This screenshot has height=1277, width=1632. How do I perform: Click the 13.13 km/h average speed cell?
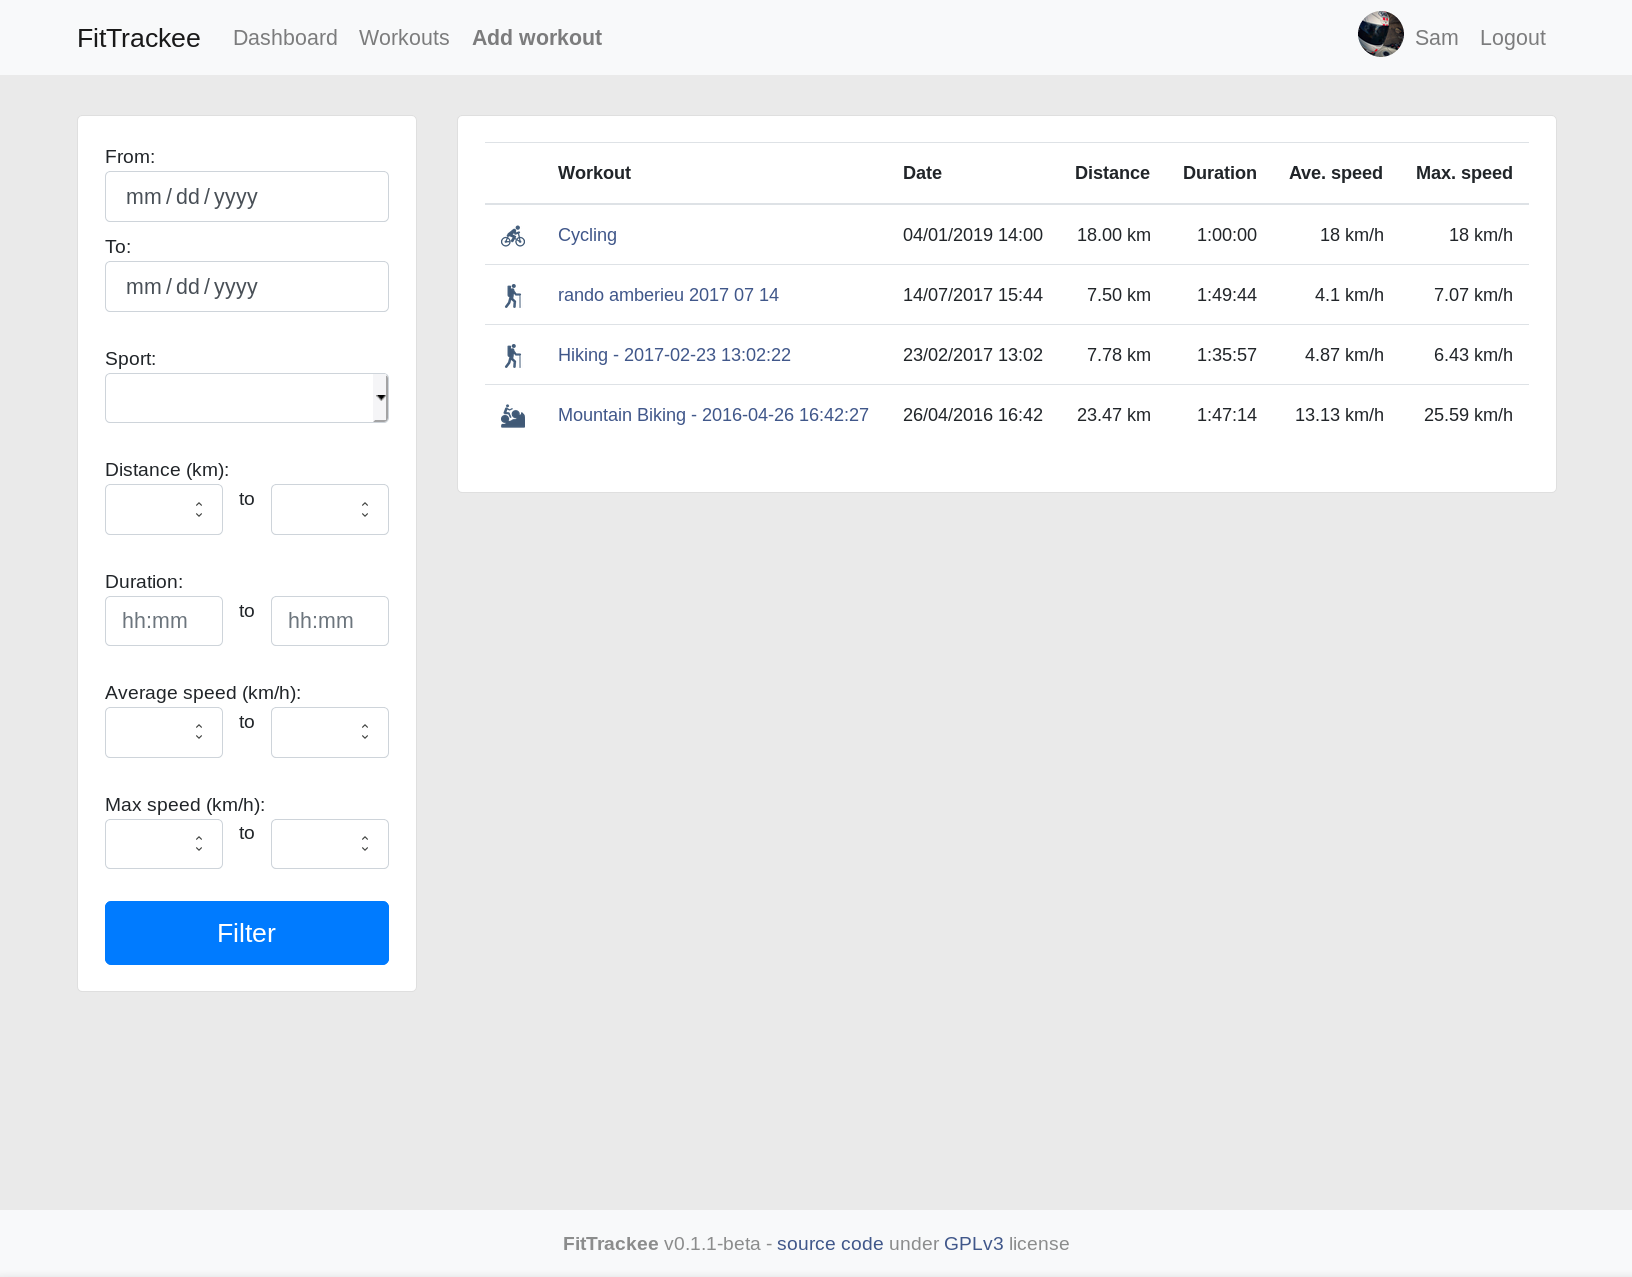(x=1339, y=415)
